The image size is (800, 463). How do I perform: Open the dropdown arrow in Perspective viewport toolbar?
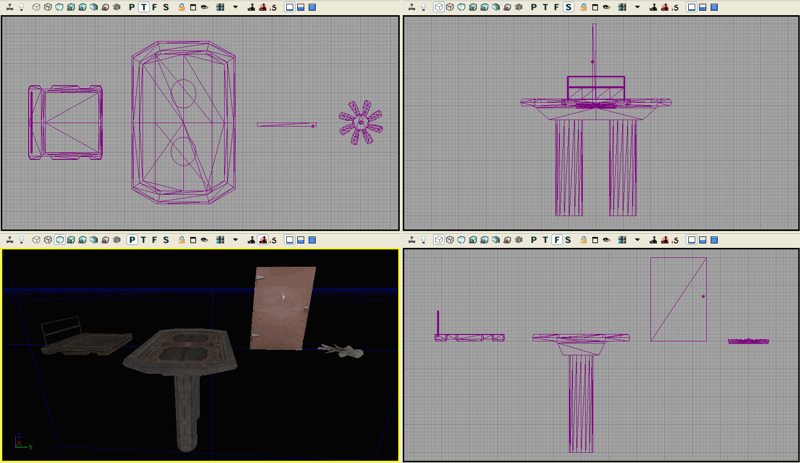[x=235, y=240]
